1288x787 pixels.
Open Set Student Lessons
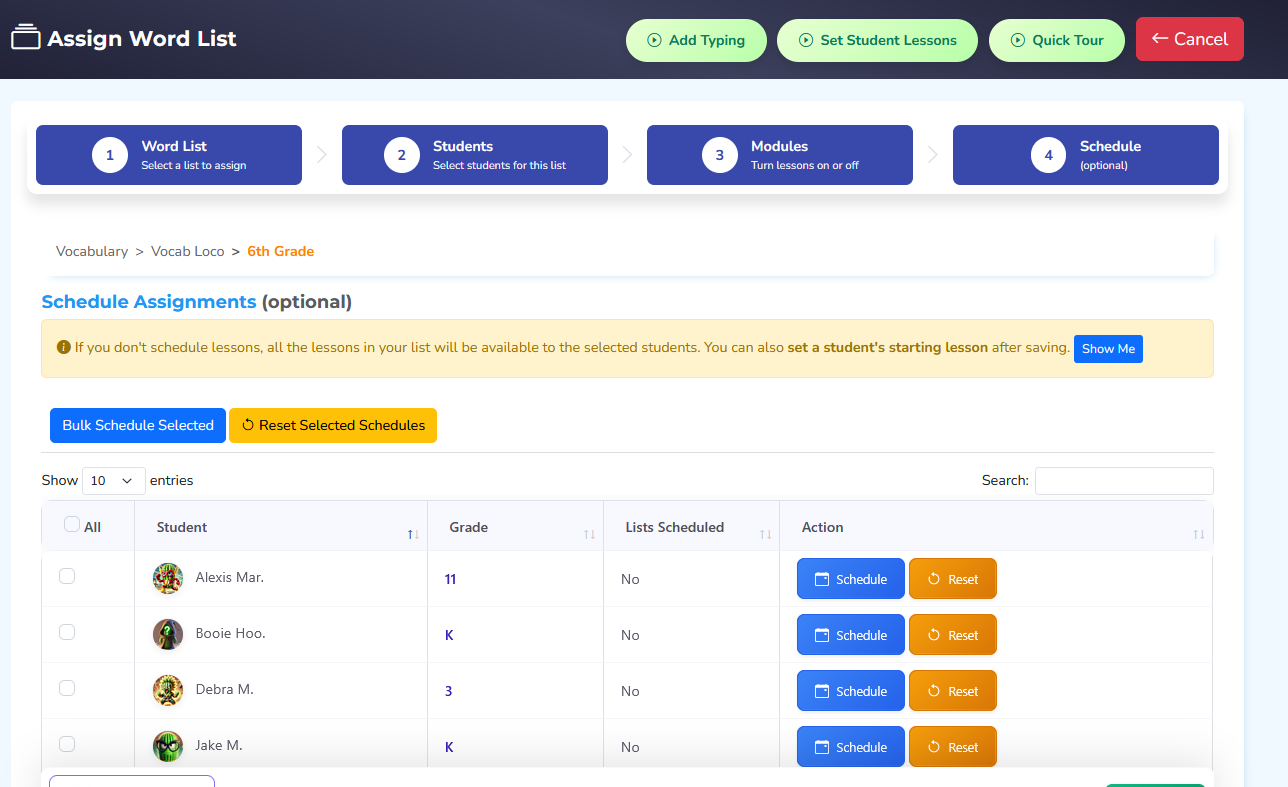point(877,41)
